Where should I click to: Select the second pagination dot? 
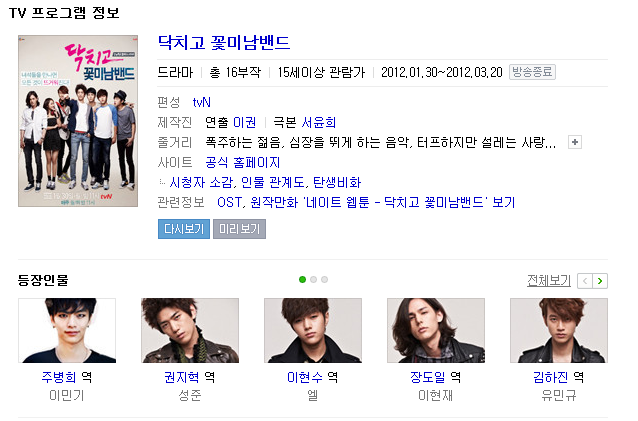click(313, 279)
